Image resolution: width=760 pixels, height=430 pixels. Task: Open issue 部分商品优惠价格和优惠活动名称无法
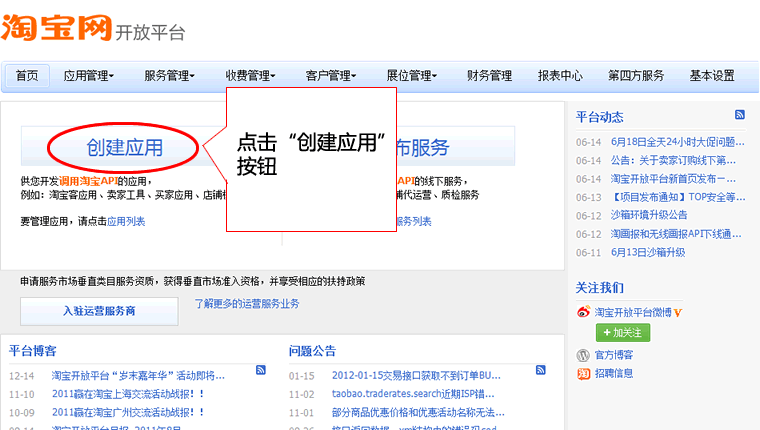[418, 413]
